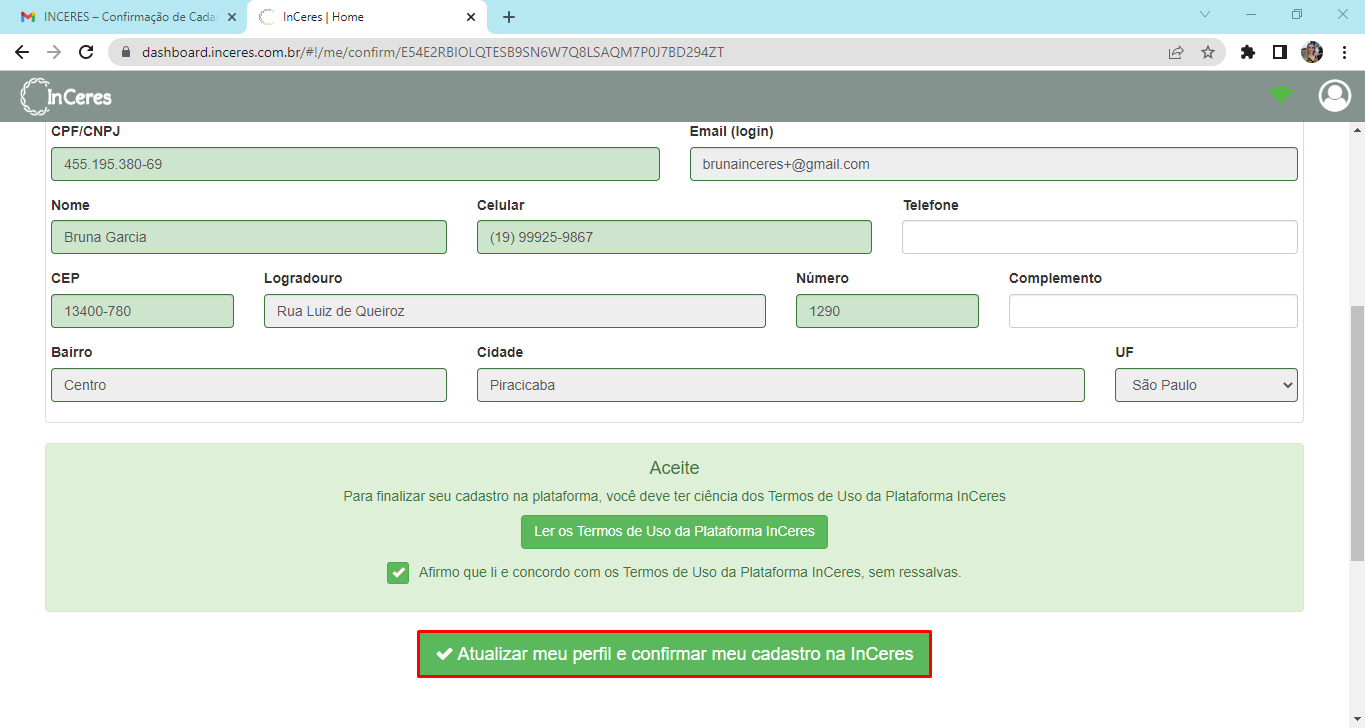
Task: Toggle the Chrome side panel icon
Action: click(x=1279, y=52)
